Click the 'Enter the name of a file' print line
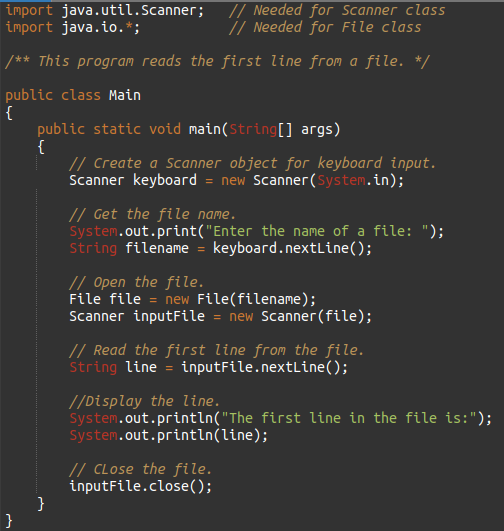The height and width of the screenshot is (531, 504). coord(256,231)
